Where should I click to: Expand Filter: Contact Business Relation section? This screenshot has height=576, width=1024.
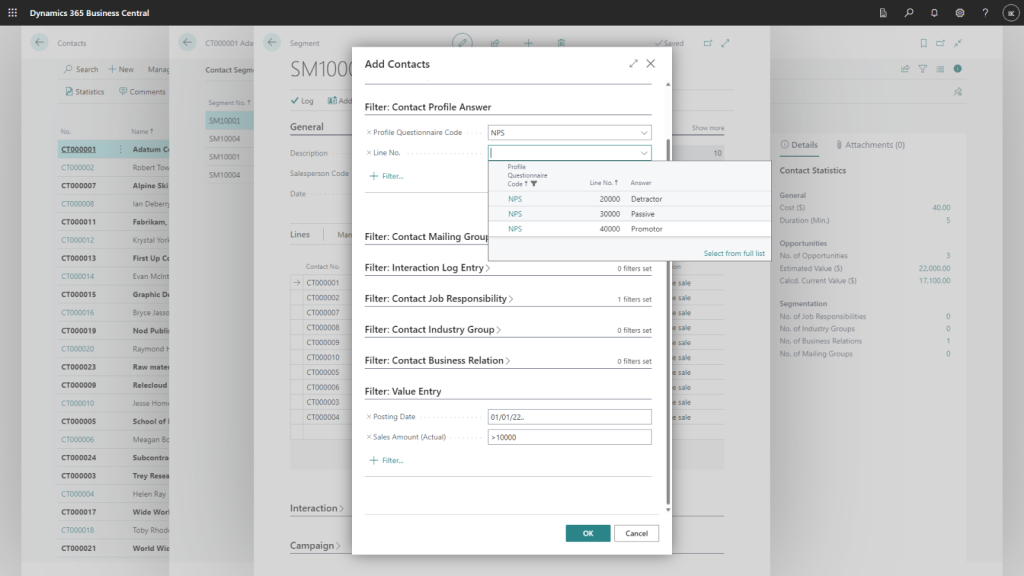pyautogui.click(x=437, y=360)
